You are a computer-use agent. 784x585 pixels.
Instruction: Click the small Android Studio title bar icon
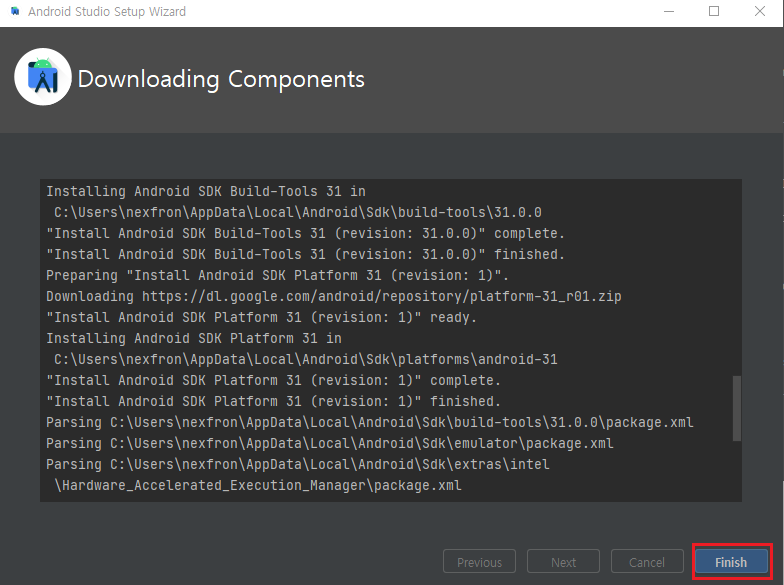pos(15,11)
